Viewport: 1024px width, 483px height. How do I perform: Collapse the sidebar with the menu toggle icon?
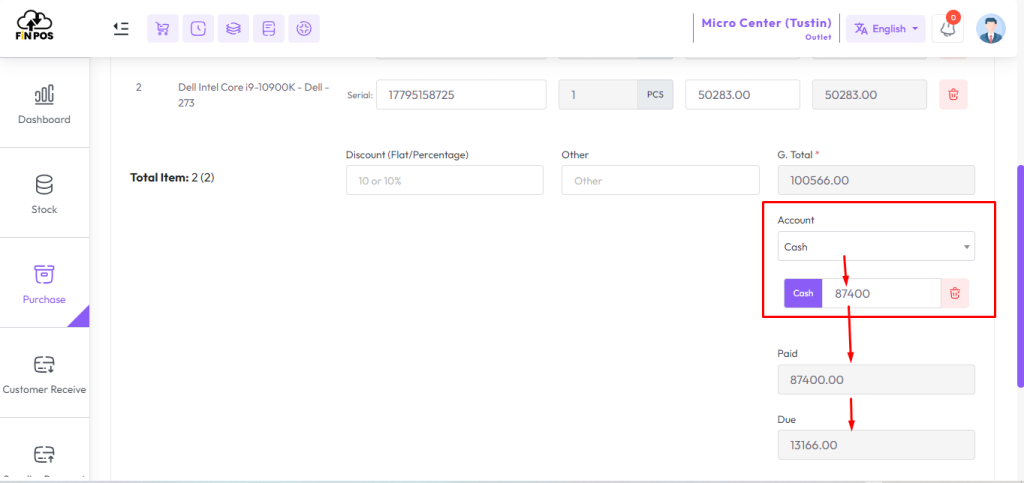121,29
